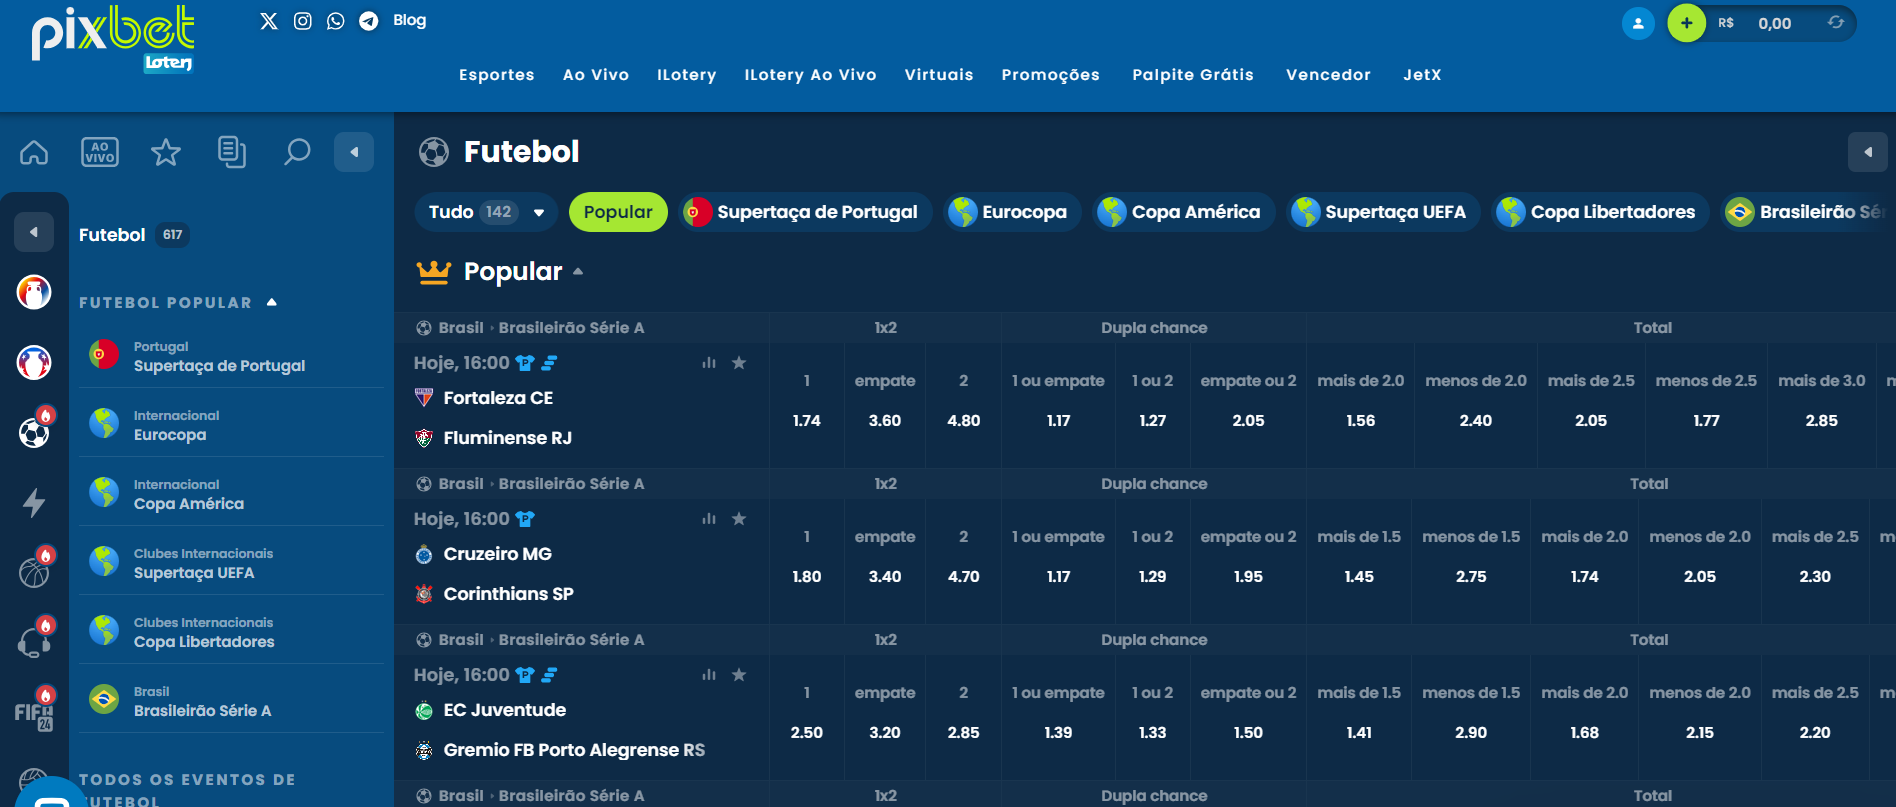Go to the home icon in sidebar
The image size is (1896, 807).
pos(34,152)
